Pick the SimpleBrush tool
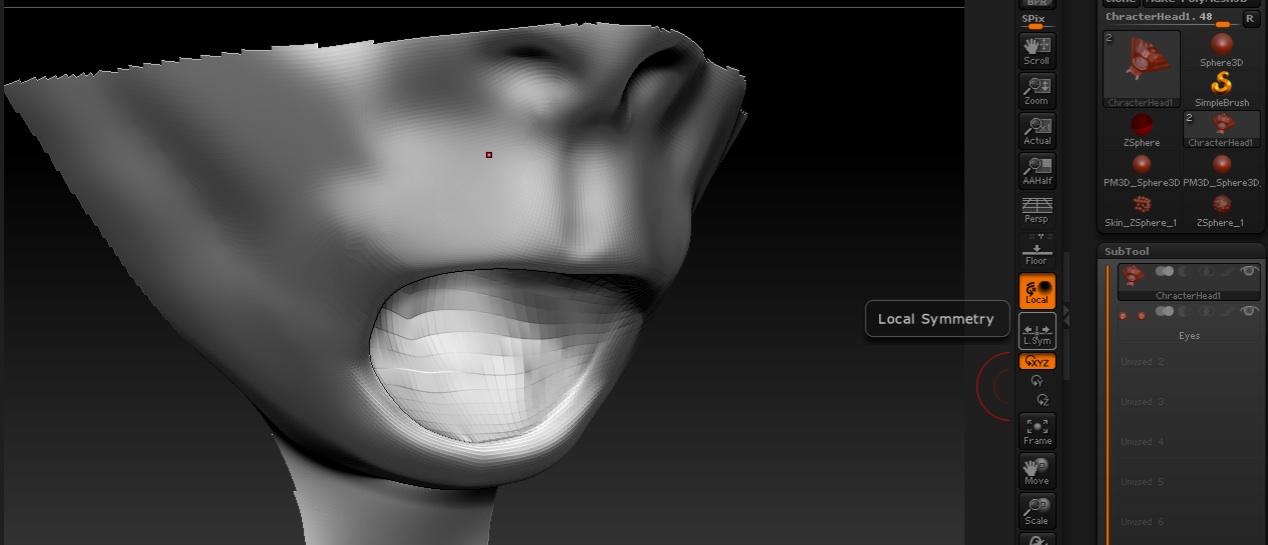The height and width of the screenshot is (545, 1268). [x=1221, y=90]
